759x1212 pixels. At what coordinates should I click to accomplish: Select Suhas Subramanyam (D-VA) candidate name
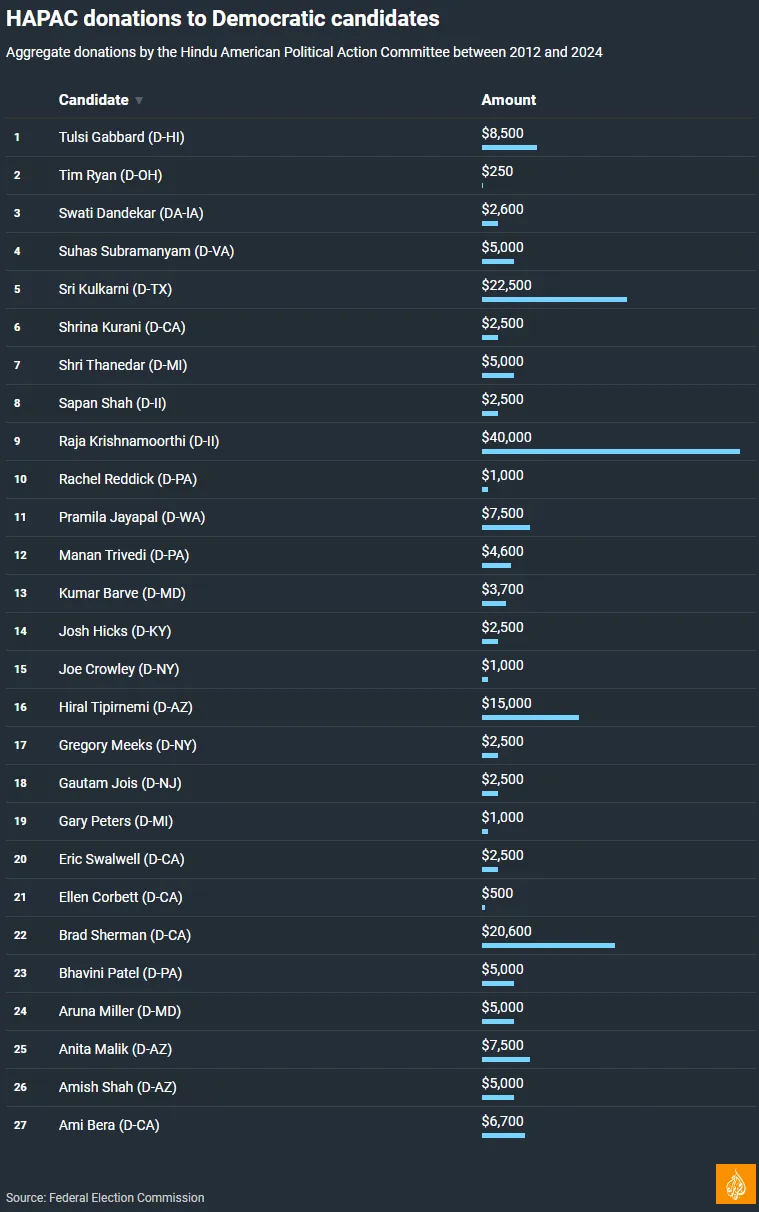pos(146,251)
